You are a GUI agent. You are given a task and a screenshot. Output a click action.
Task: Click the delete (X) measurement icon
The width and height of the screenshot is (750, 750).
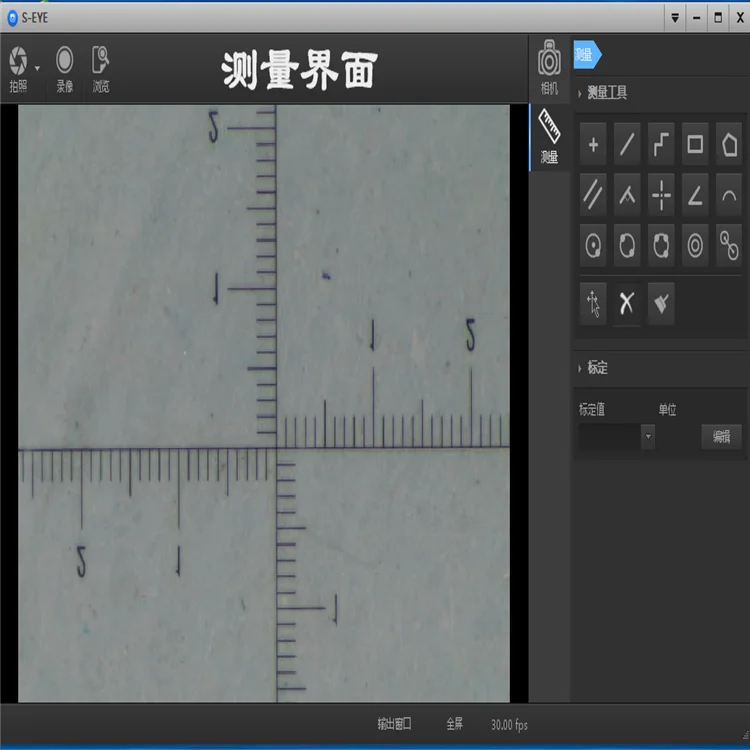(627, 304)
